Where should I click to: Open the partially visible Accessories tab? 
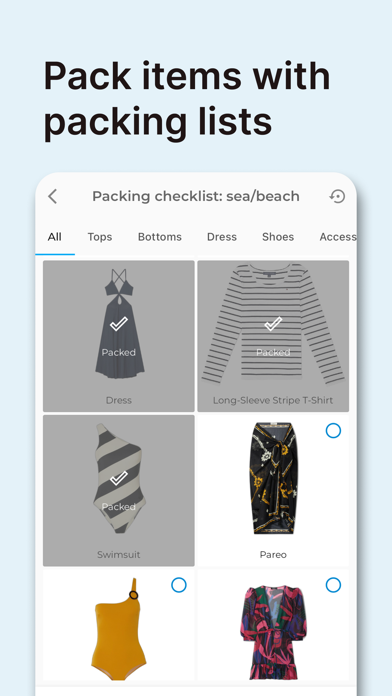338,237
